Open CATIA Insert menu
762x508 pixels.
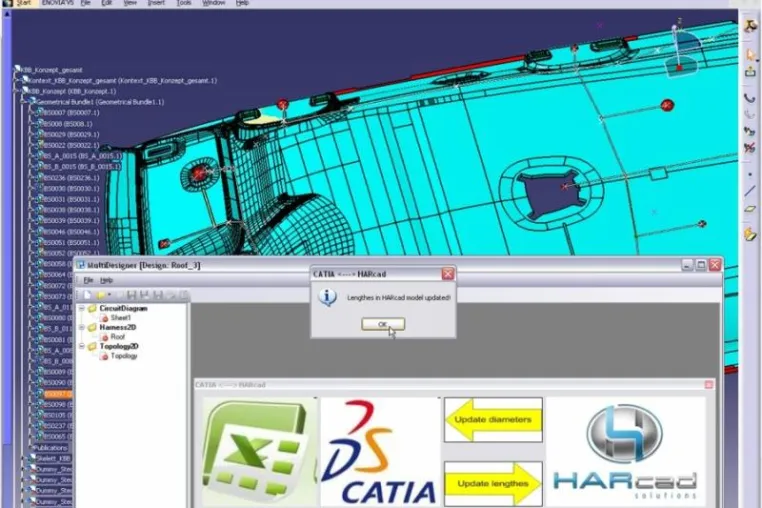point(156,3)
